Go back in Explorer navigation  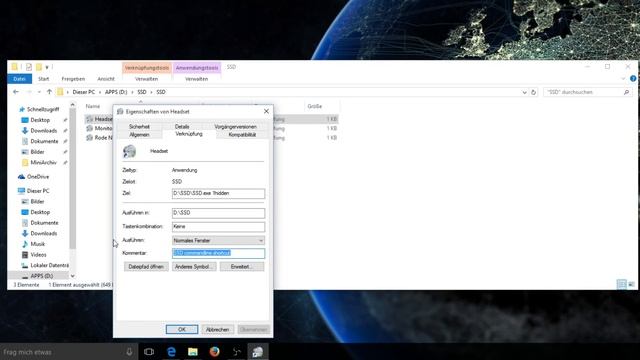[16, 92]
